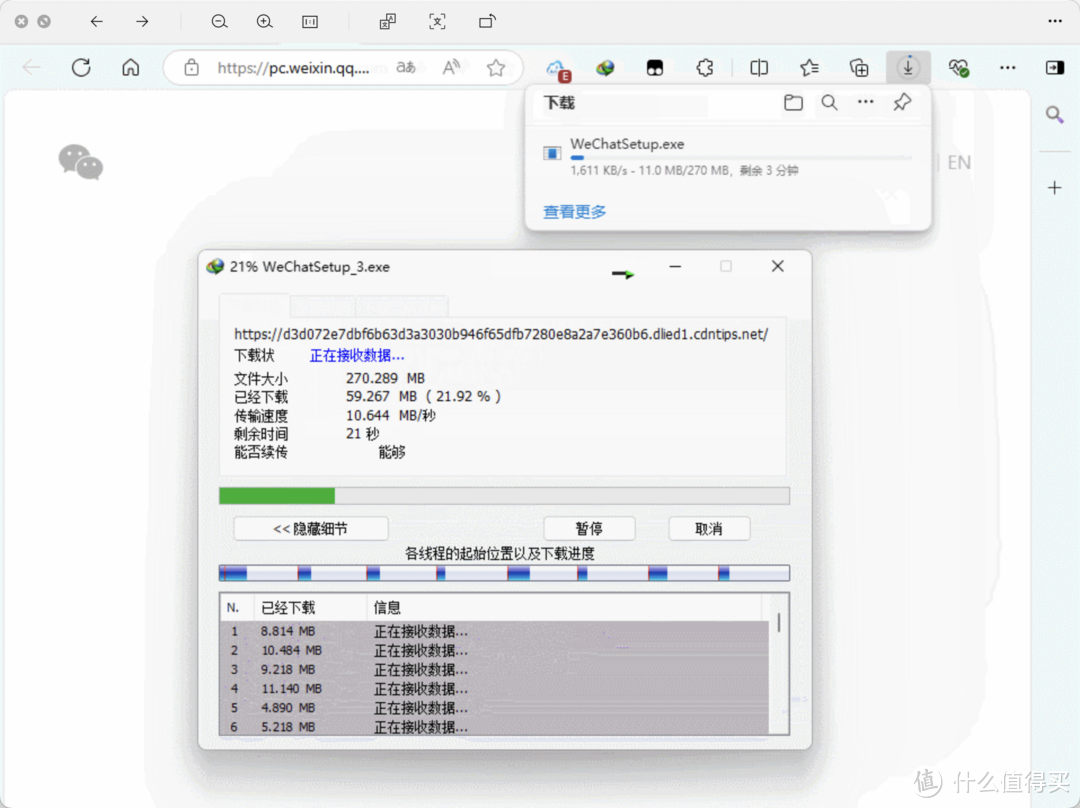1080x808 pixels.
Task: Pin the downloads panel
Action: point(902,103)
